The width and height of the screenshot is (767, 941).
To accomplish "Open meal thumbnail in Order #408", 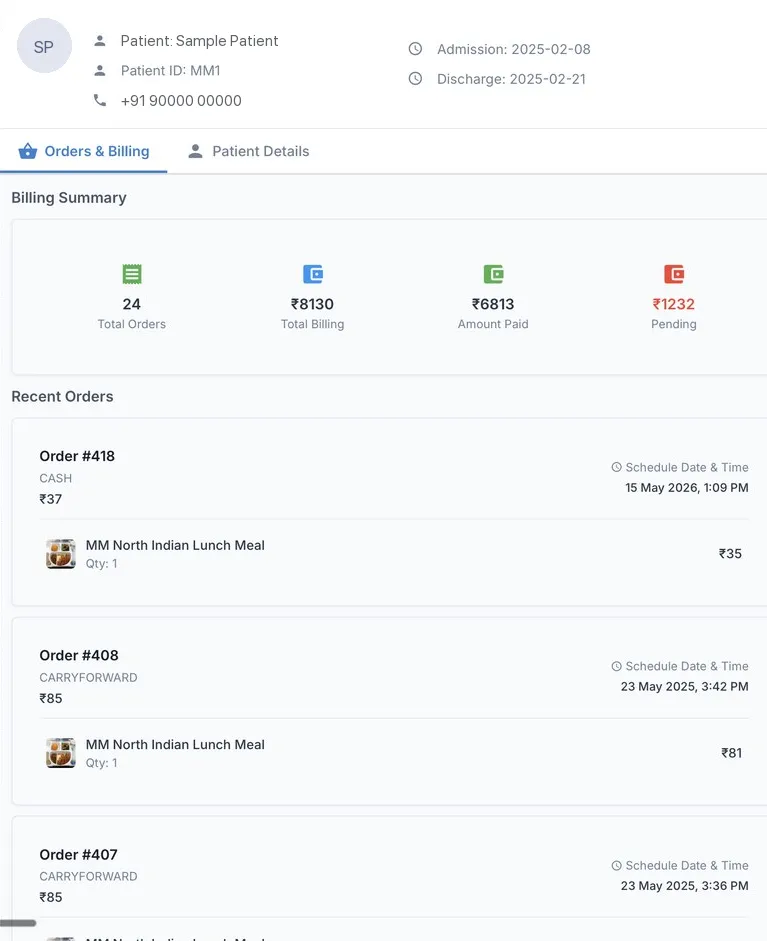I will [x=61, y=753].
